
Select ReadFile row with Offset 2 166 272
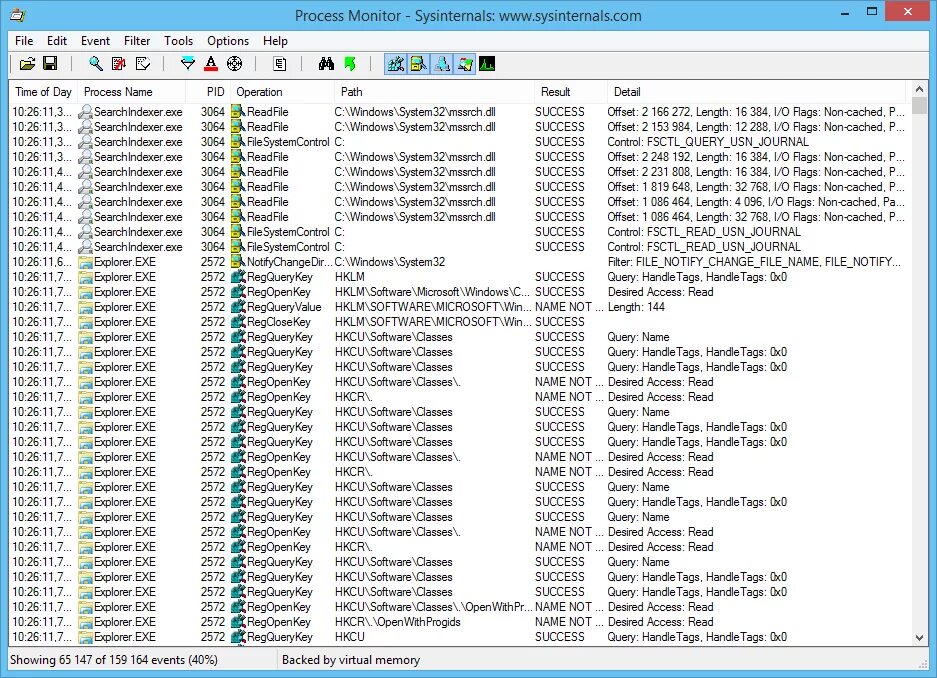pos(458,112)
